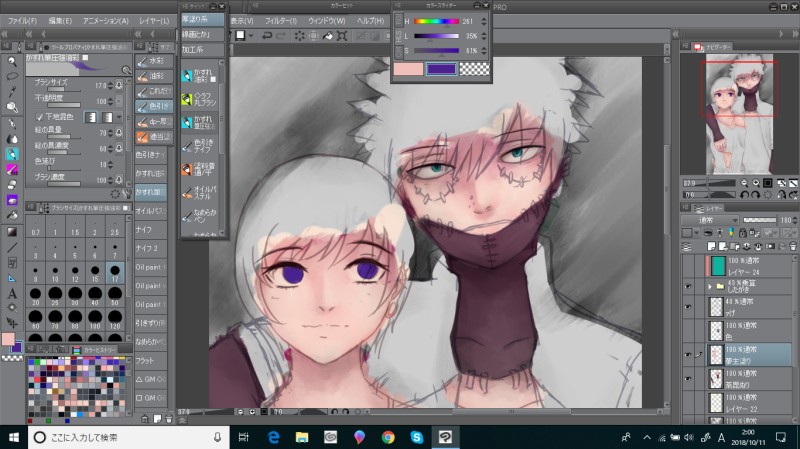Pick brush size preset 17
Screen dimensions: 800x449
tap(115, 274)
